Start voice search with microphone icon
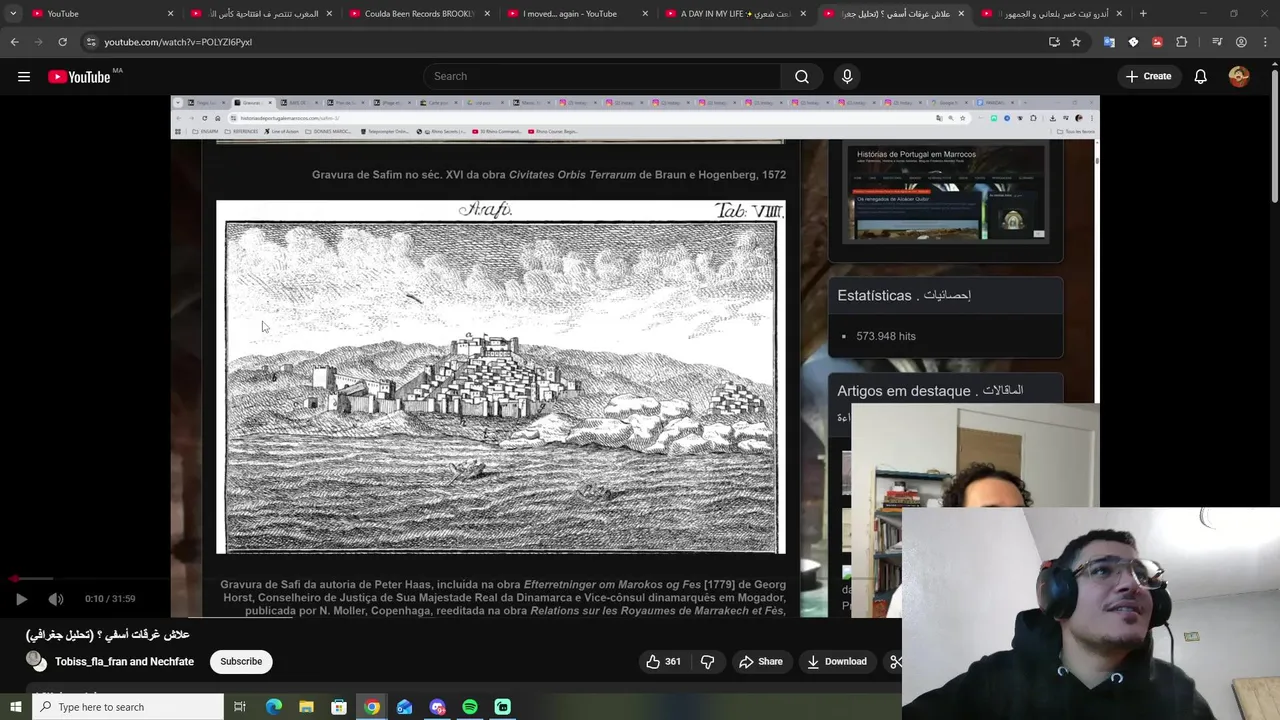 [x=847, y=77]
